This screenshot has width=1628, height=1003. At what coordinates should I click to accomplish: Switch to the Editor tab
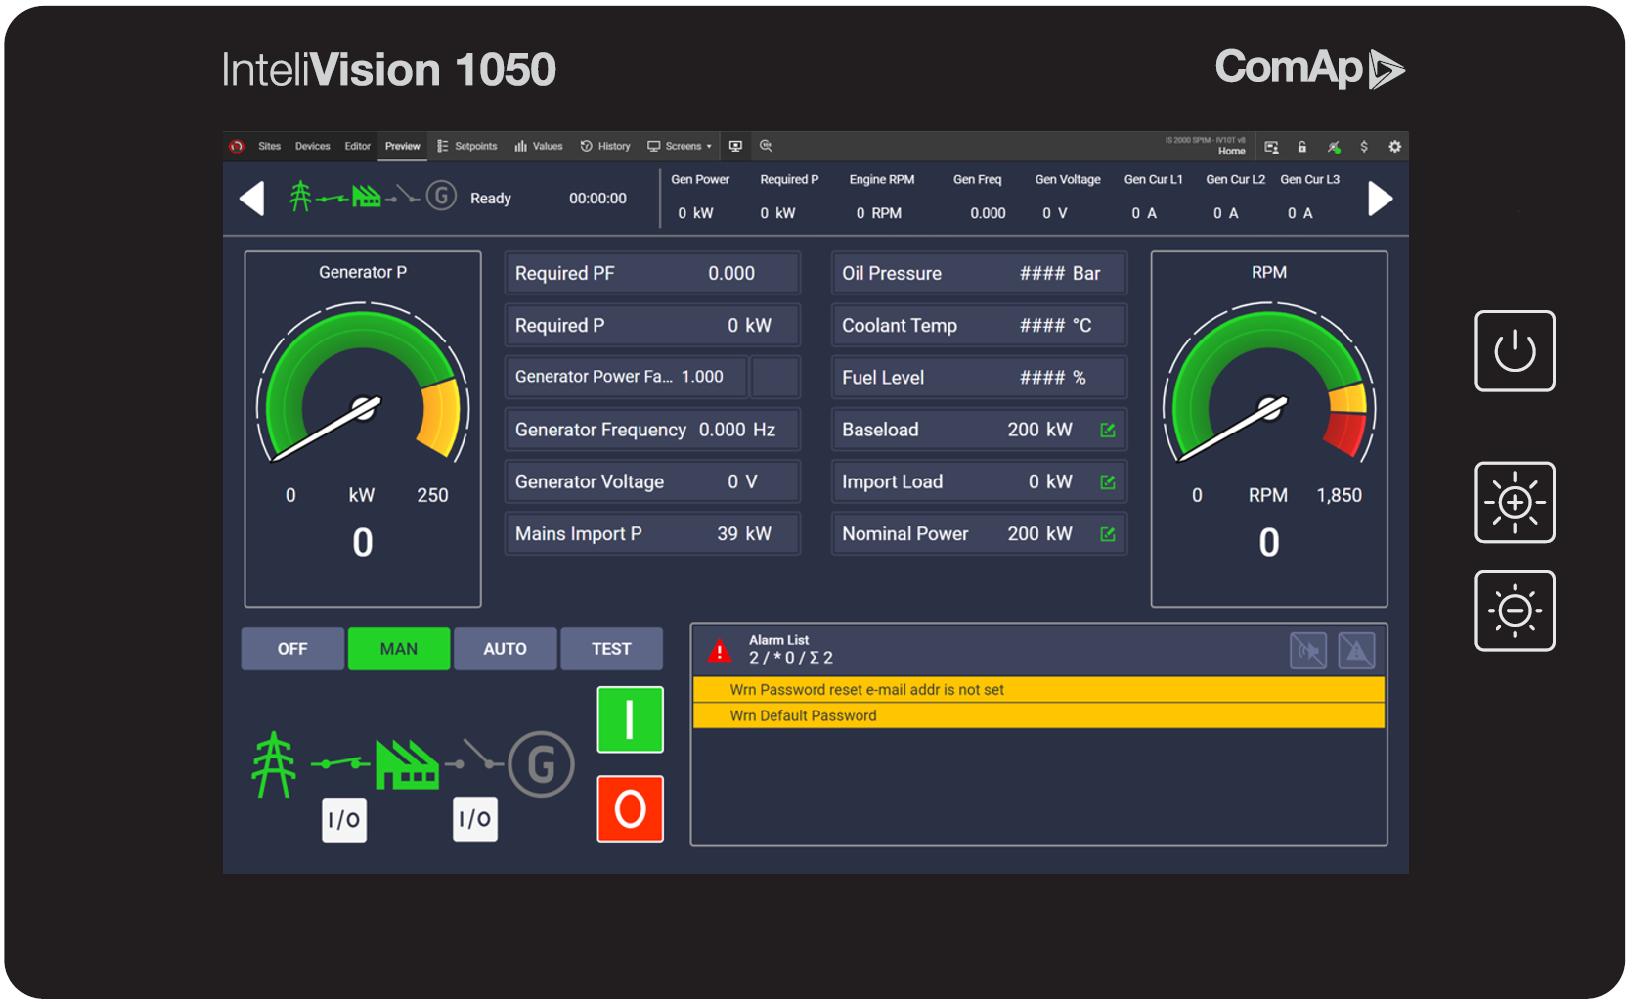[x=357, y=146]
